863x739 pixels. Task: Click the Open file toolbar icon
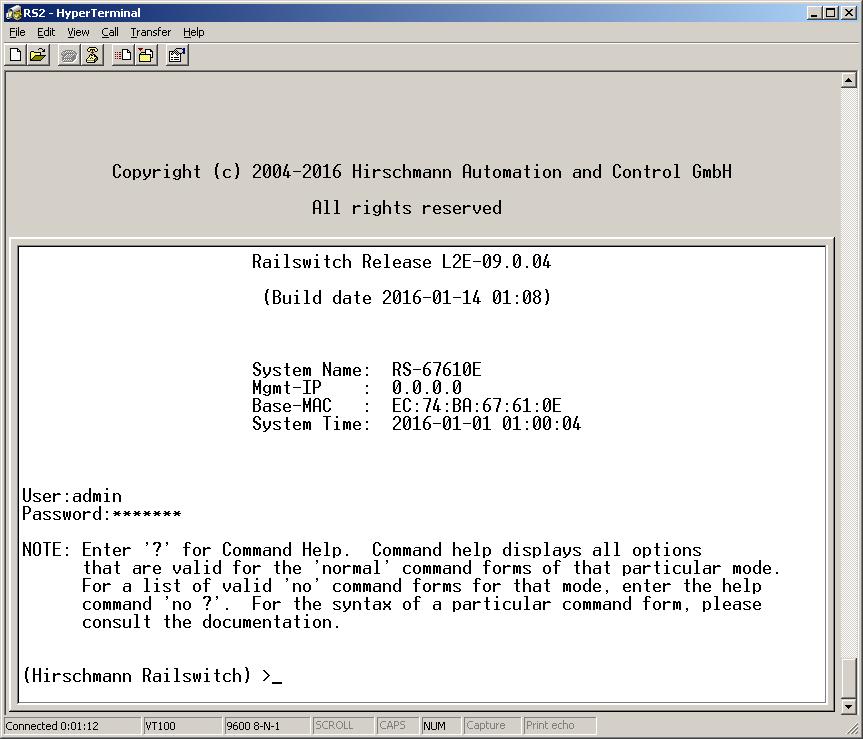[37, 56]
